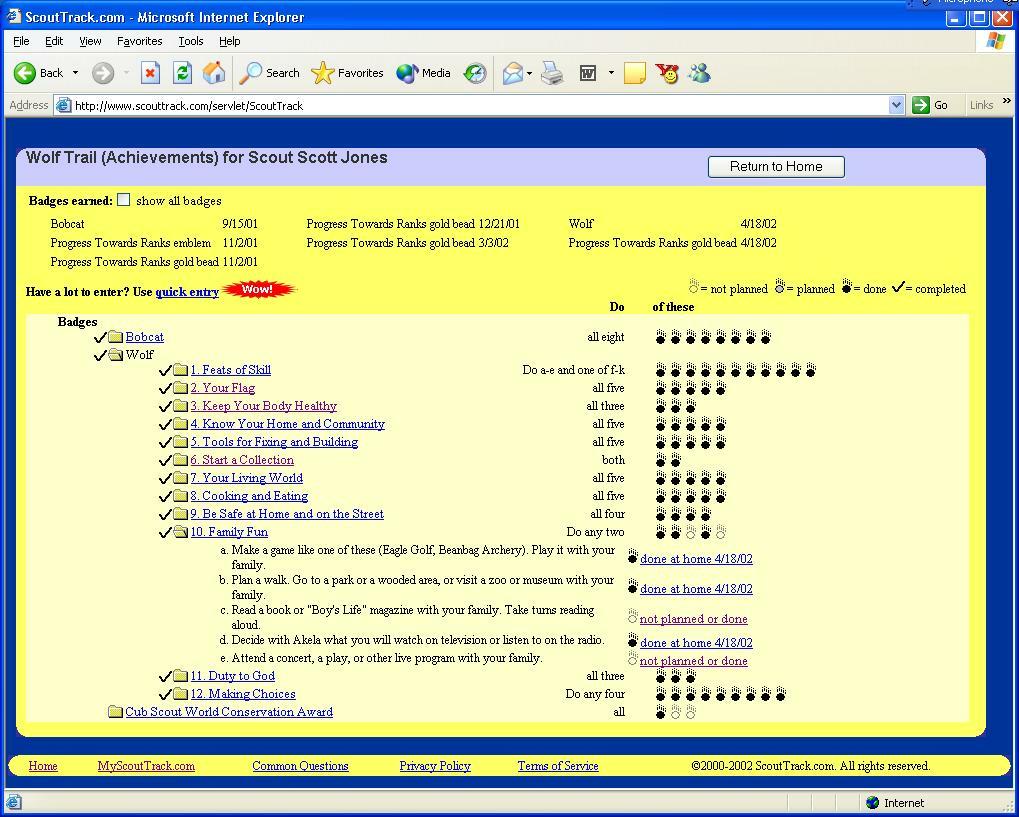Click the folder icon beside Your Flag
The height and width of the screenshot is (817, 1019).
click(x=181, y=388)
